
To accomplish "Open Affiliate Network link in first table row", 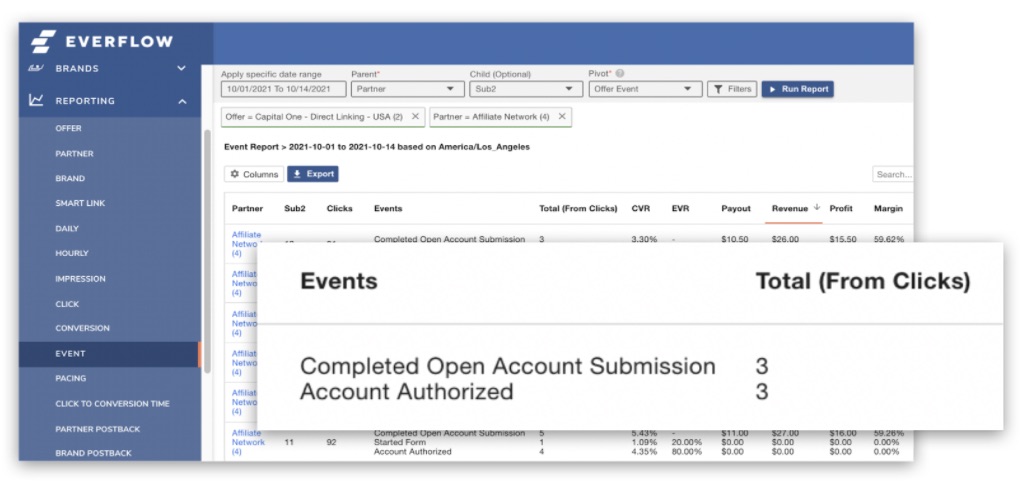I will (246, 243).
